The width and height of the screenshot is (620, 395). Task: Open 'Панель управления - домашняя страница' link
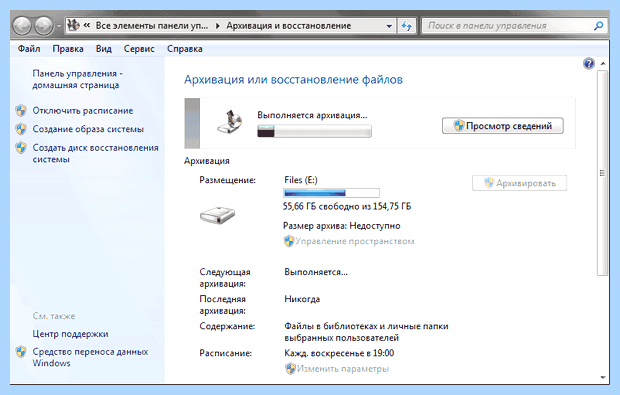(78, 79)
